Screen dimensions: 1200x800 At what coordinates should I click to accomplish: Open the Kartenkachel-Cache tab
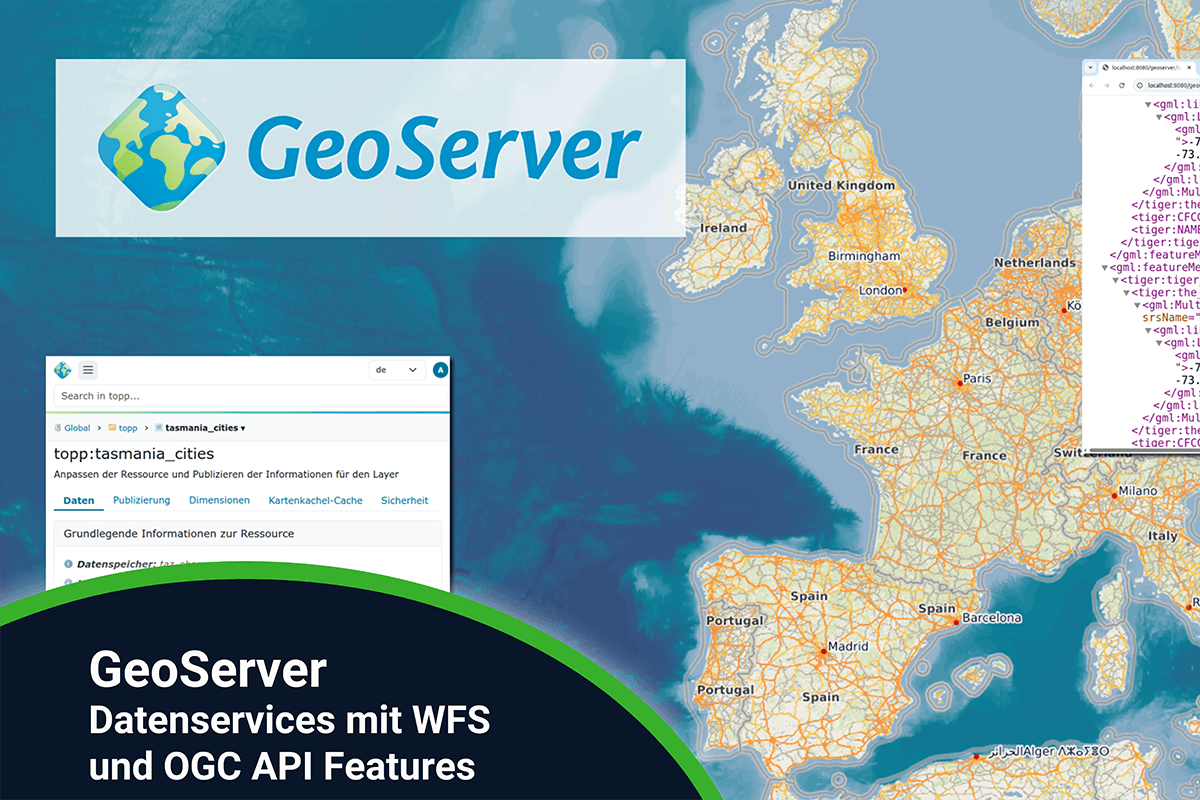pyautogui.click(x=315, y=500)
